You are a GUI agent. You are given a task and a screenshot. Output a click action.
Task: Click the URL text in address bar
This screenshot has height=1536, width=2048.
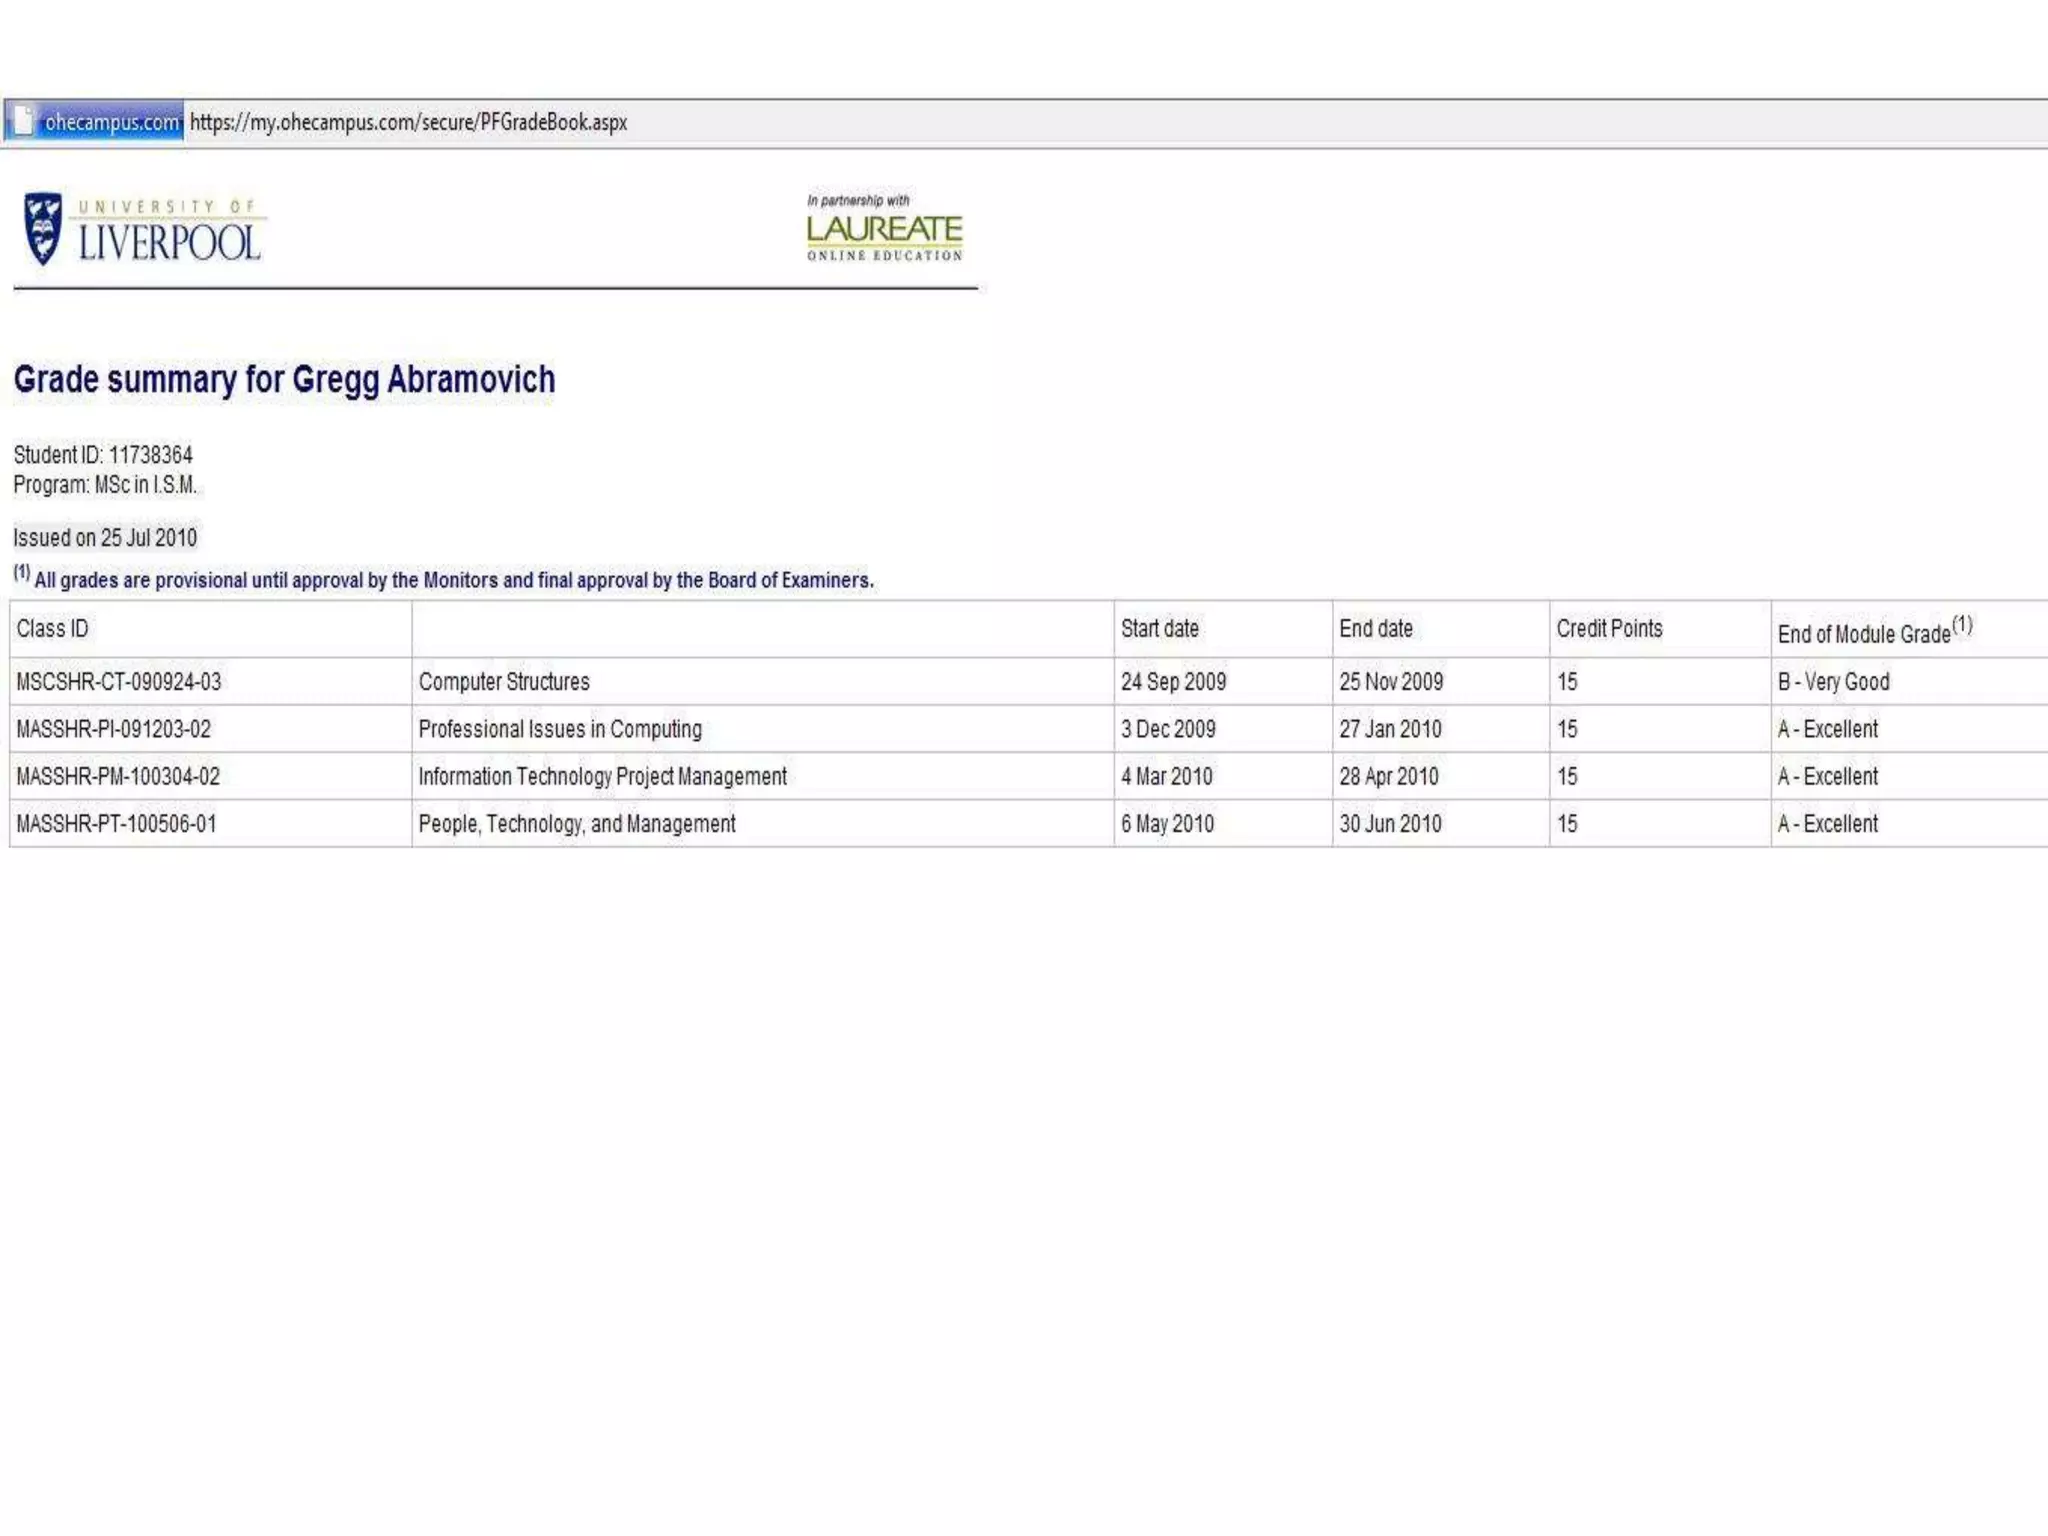point(408,122)
